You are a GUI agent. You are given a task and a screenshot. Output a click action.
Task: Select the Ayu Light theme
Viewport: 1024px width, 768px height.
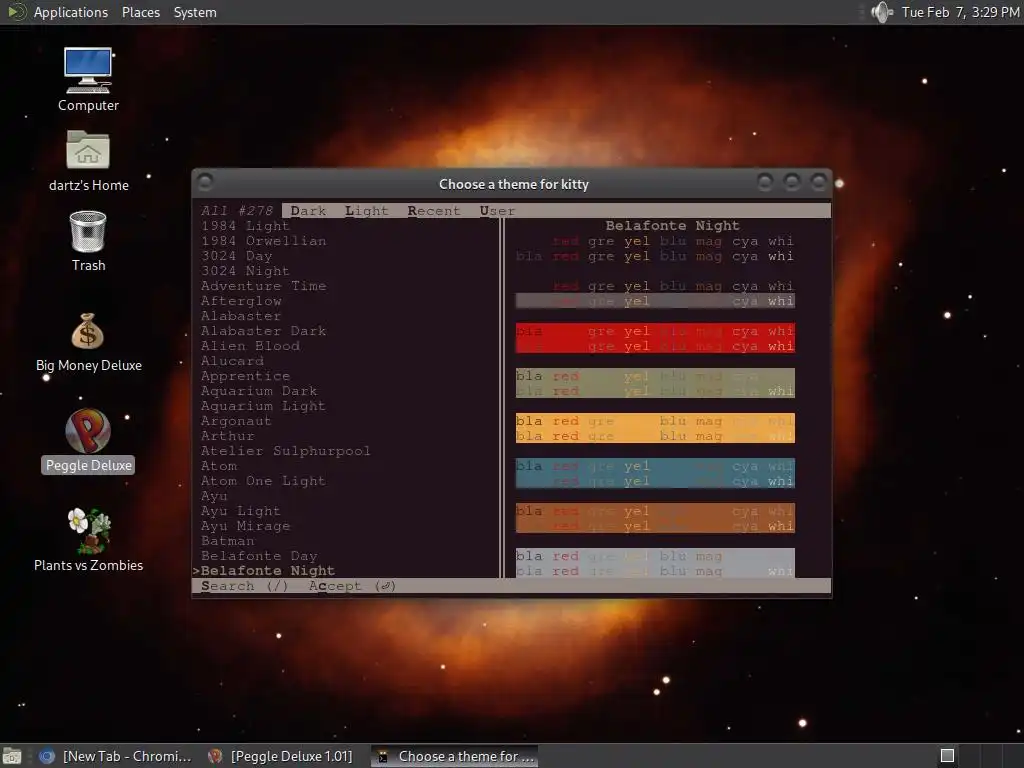pyautogui.click(x=240, y=511)
